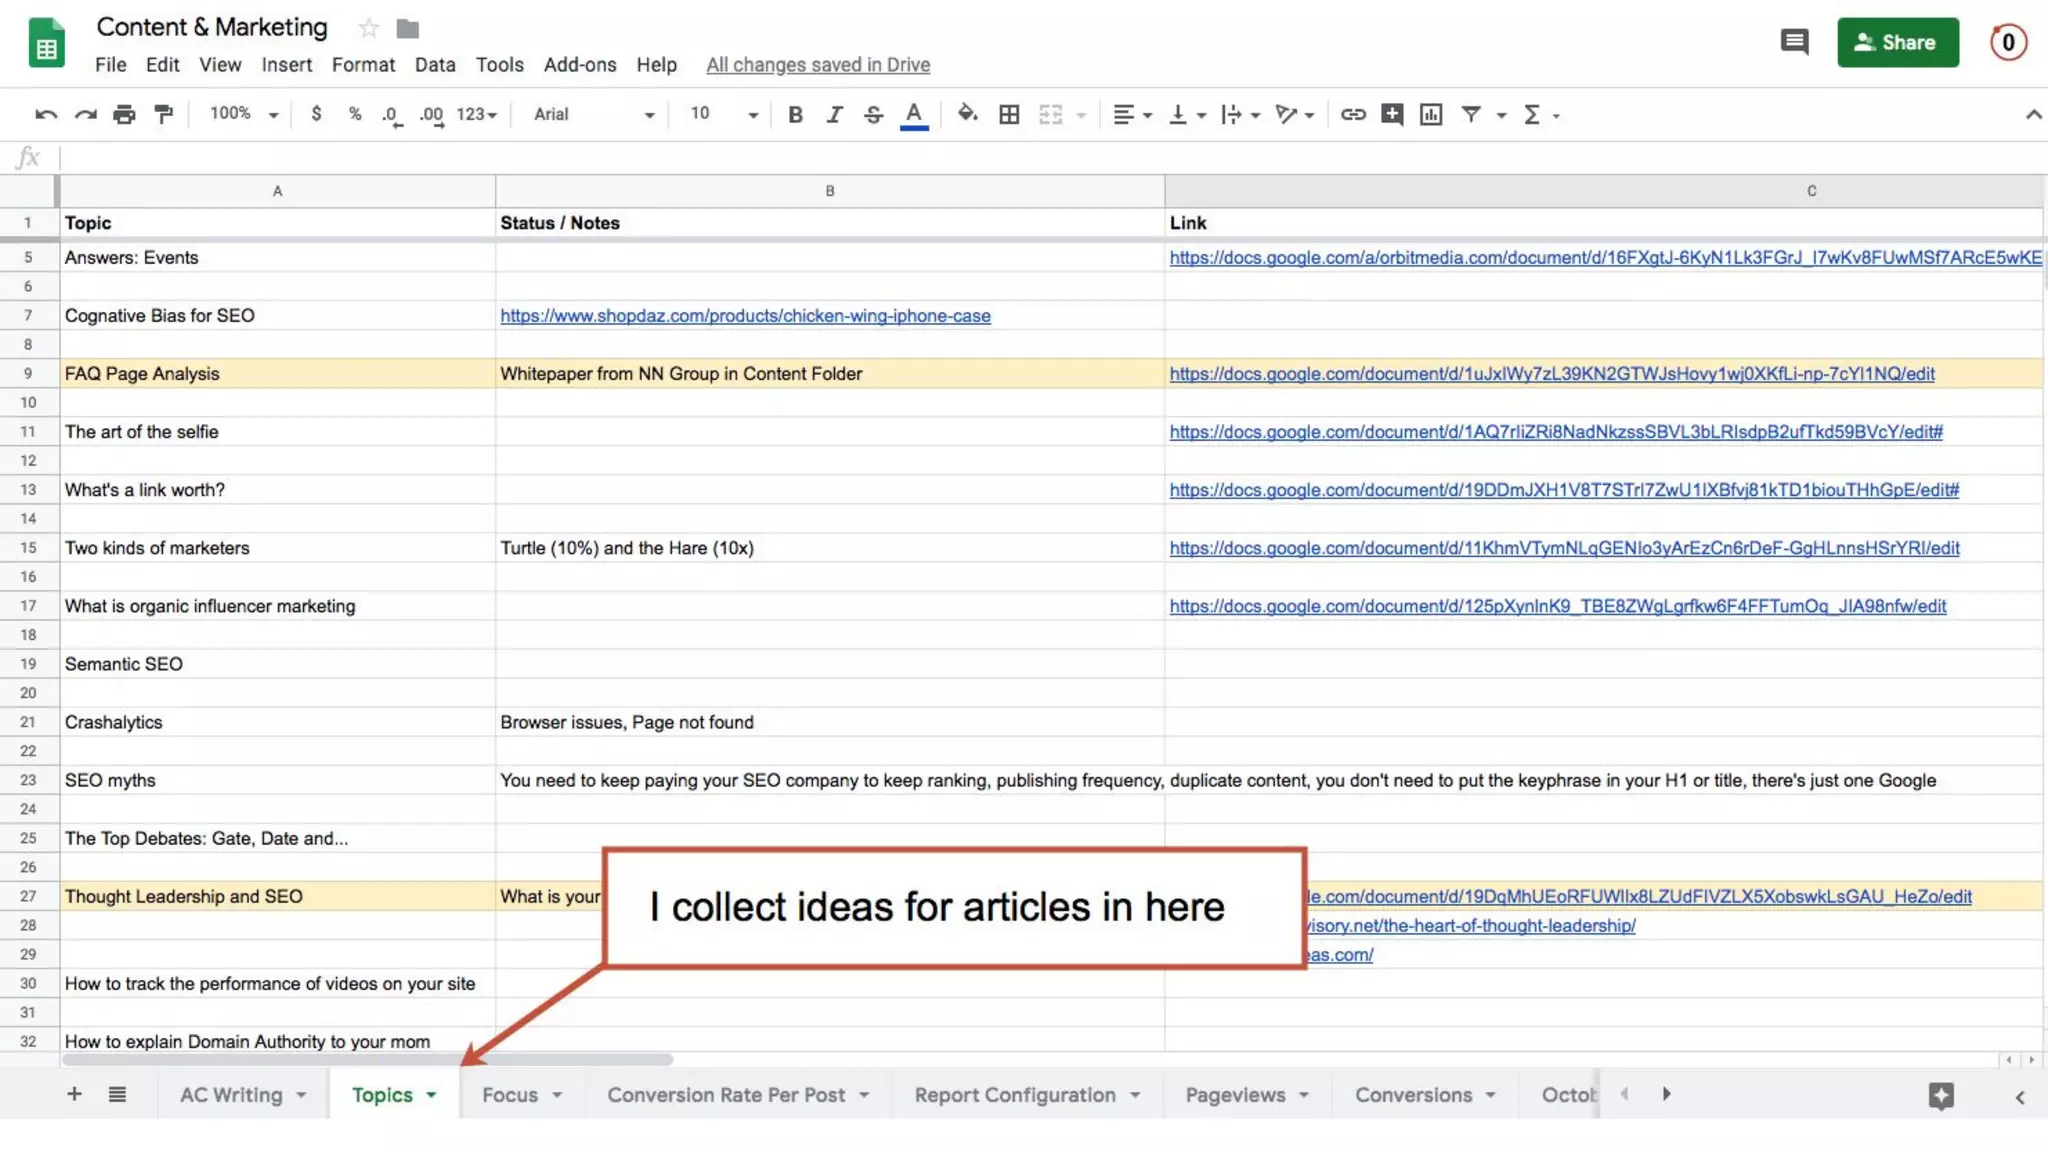Toggle strikethrough formatting
This screenshot has height=1152, width=2048.
[873, 114]
